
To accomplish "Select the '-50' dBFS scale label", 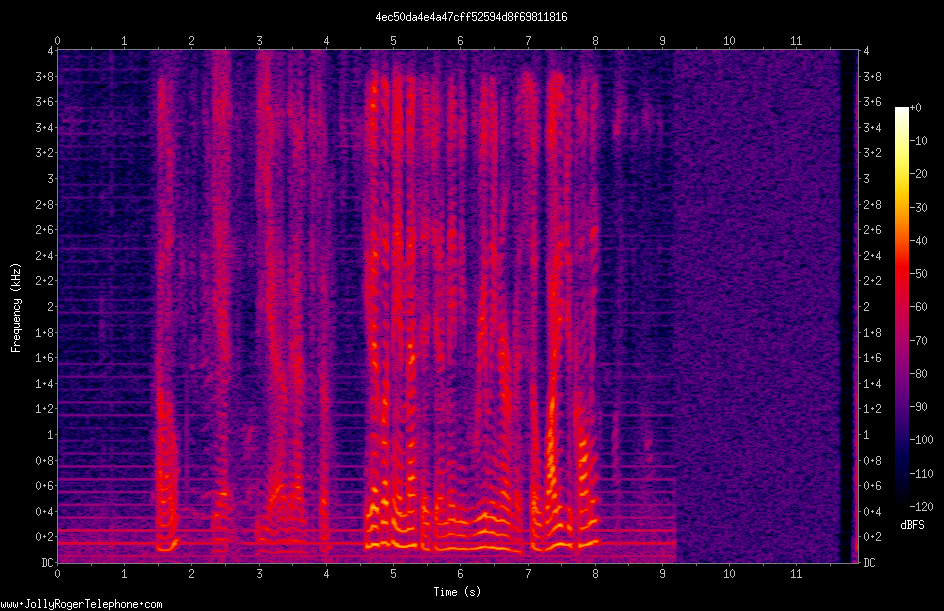I will pyautogui.click(x=919, y=274).
